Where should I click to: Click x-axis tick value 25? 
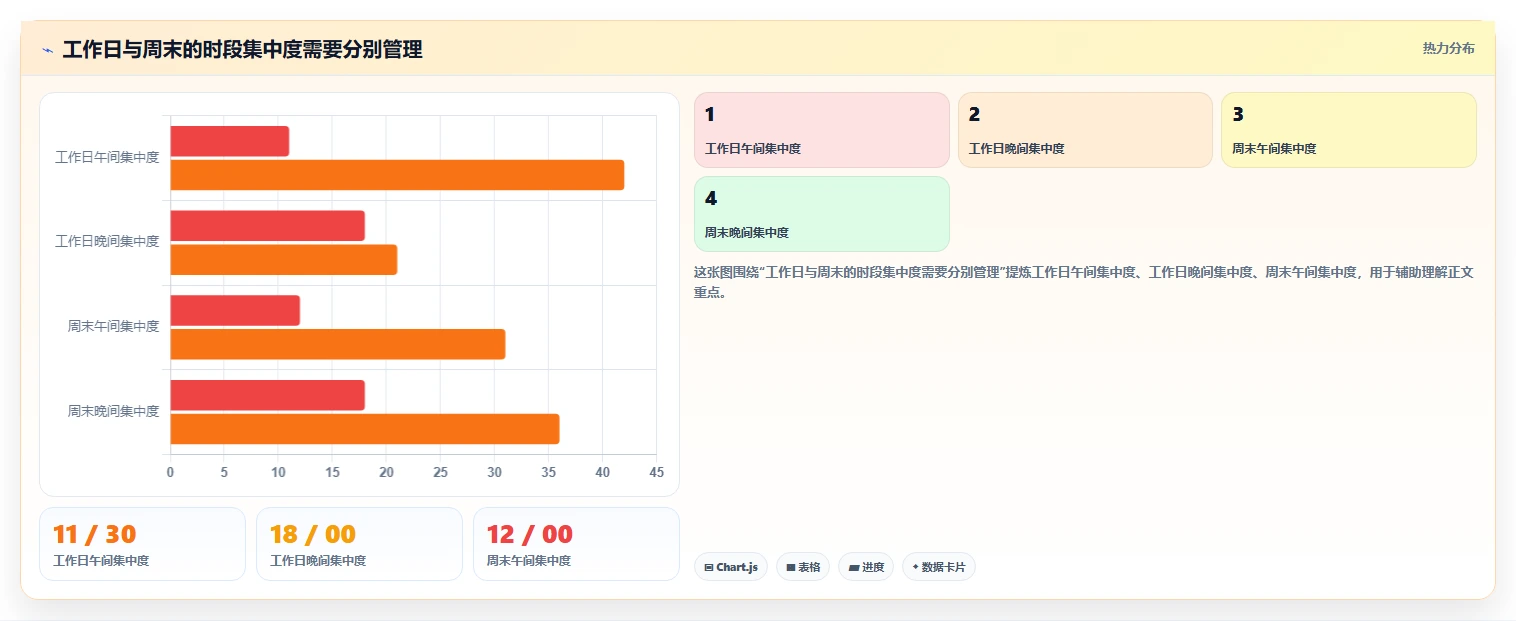pyautogui.click(x=440, y=472)
